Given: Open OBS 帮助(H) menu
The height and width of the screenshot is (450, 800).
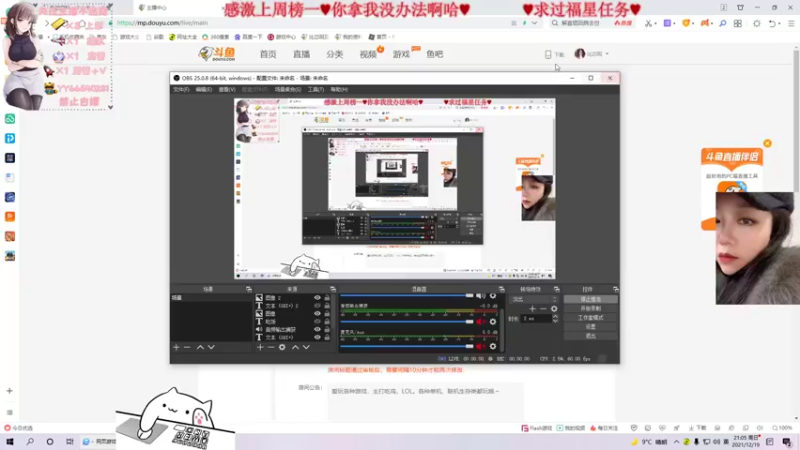Looking at the screenshot, I should (339, 90).
